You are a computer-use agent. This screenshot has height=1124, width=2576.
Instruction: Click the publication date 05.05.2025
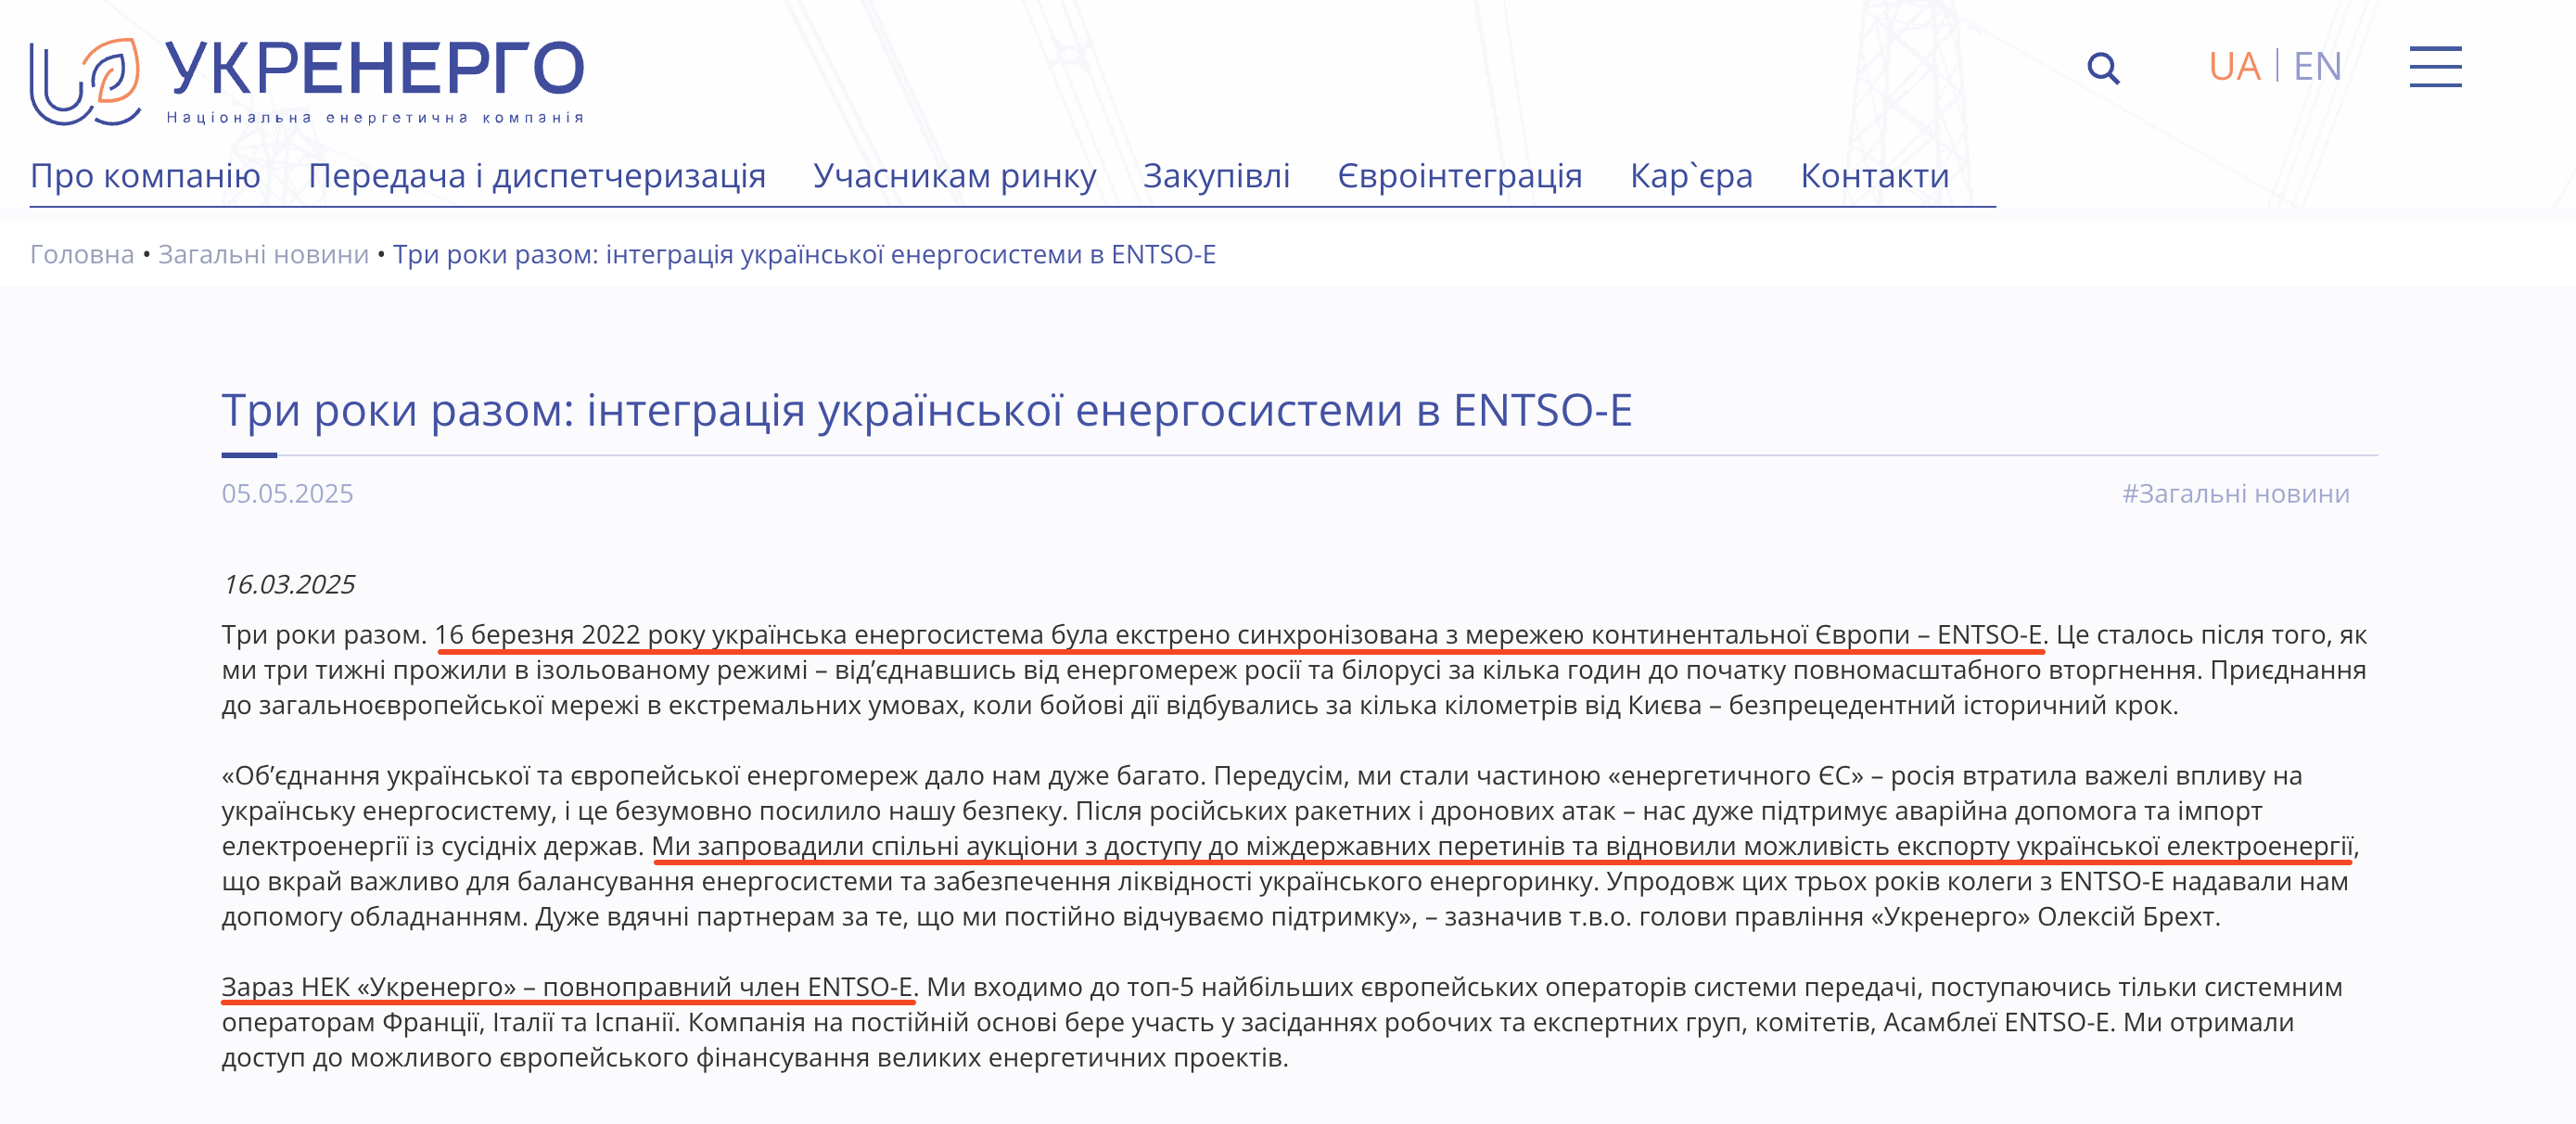[x=288, y=494]
